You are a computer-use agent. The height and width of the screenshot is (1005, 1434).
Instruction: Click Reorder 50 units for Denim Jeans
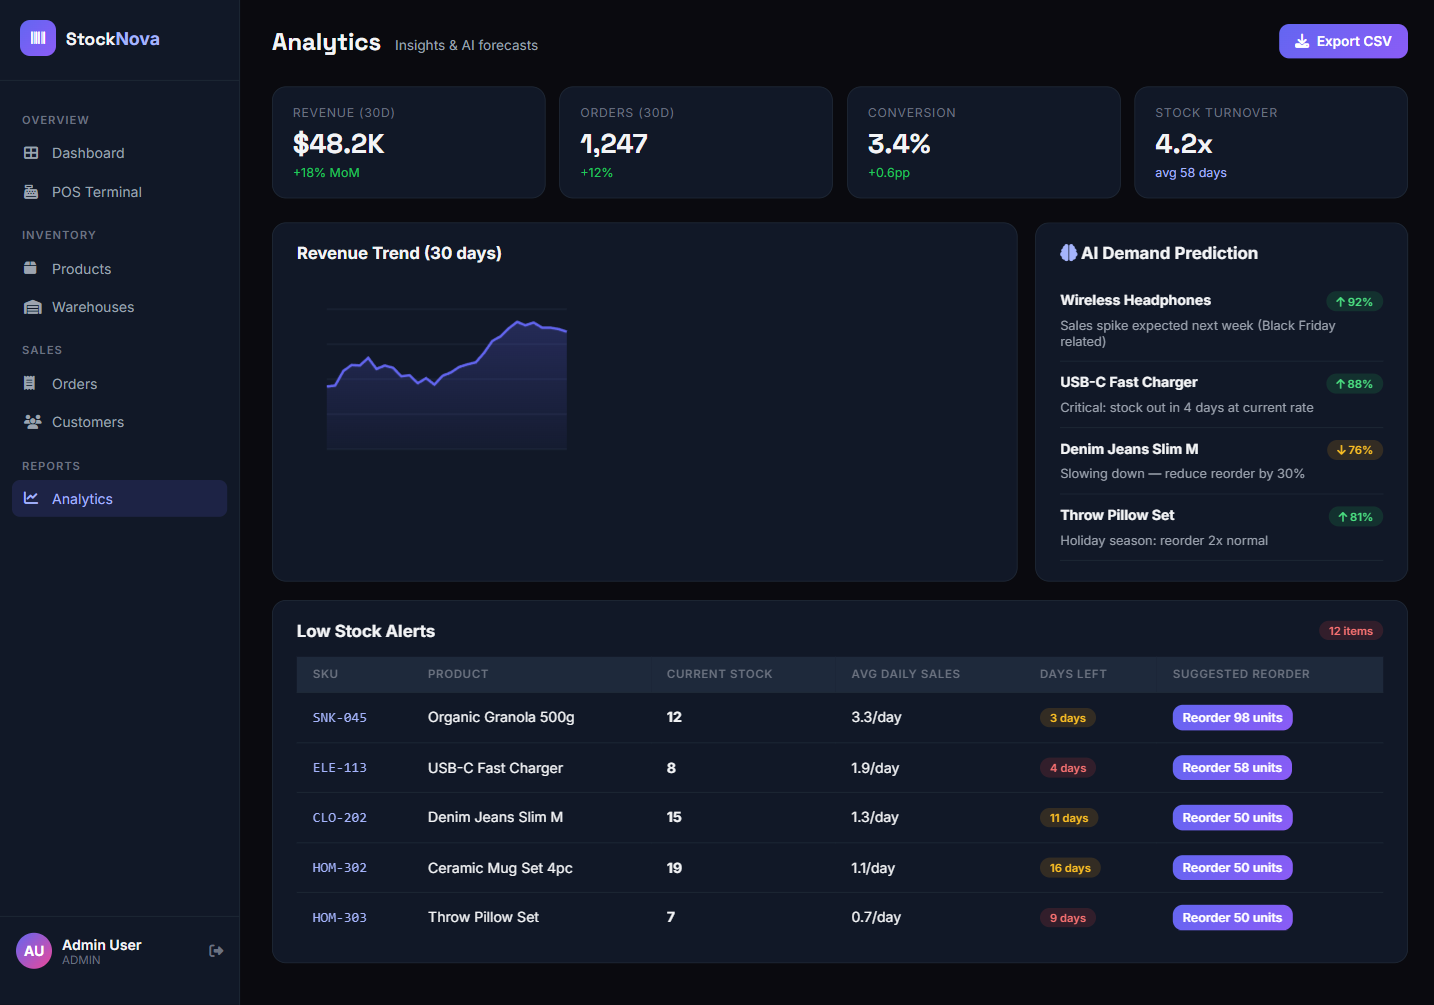click(1232, 818)
